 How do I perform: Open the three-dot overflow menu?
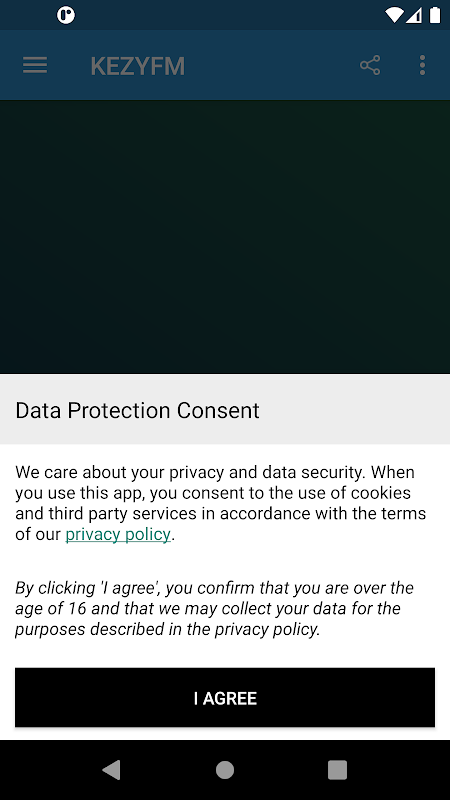[422, 65]
